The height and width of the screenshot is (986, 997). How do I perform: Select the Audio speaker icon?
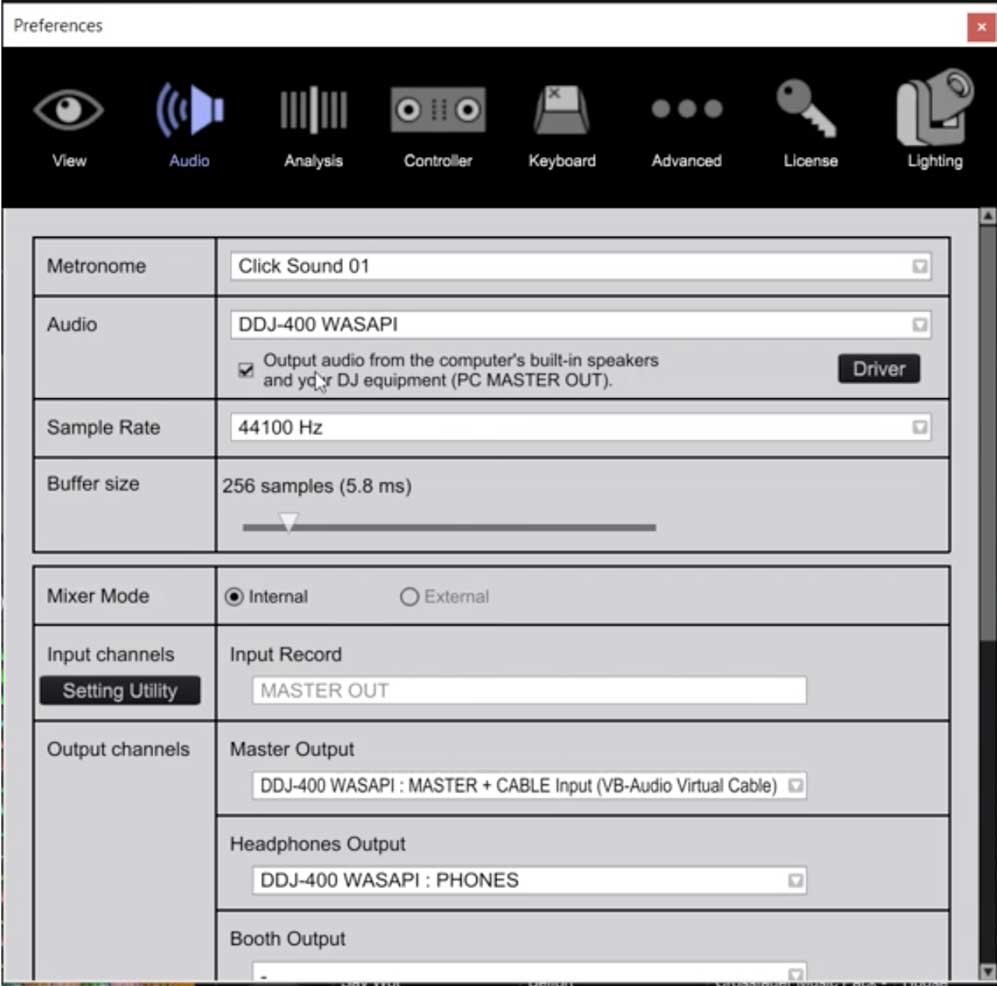(x=189, y=110)
